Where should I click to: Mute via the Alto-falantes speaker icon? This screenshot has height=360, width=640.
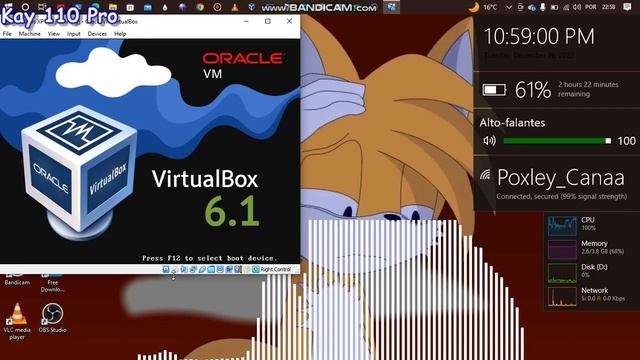point(489,141)
